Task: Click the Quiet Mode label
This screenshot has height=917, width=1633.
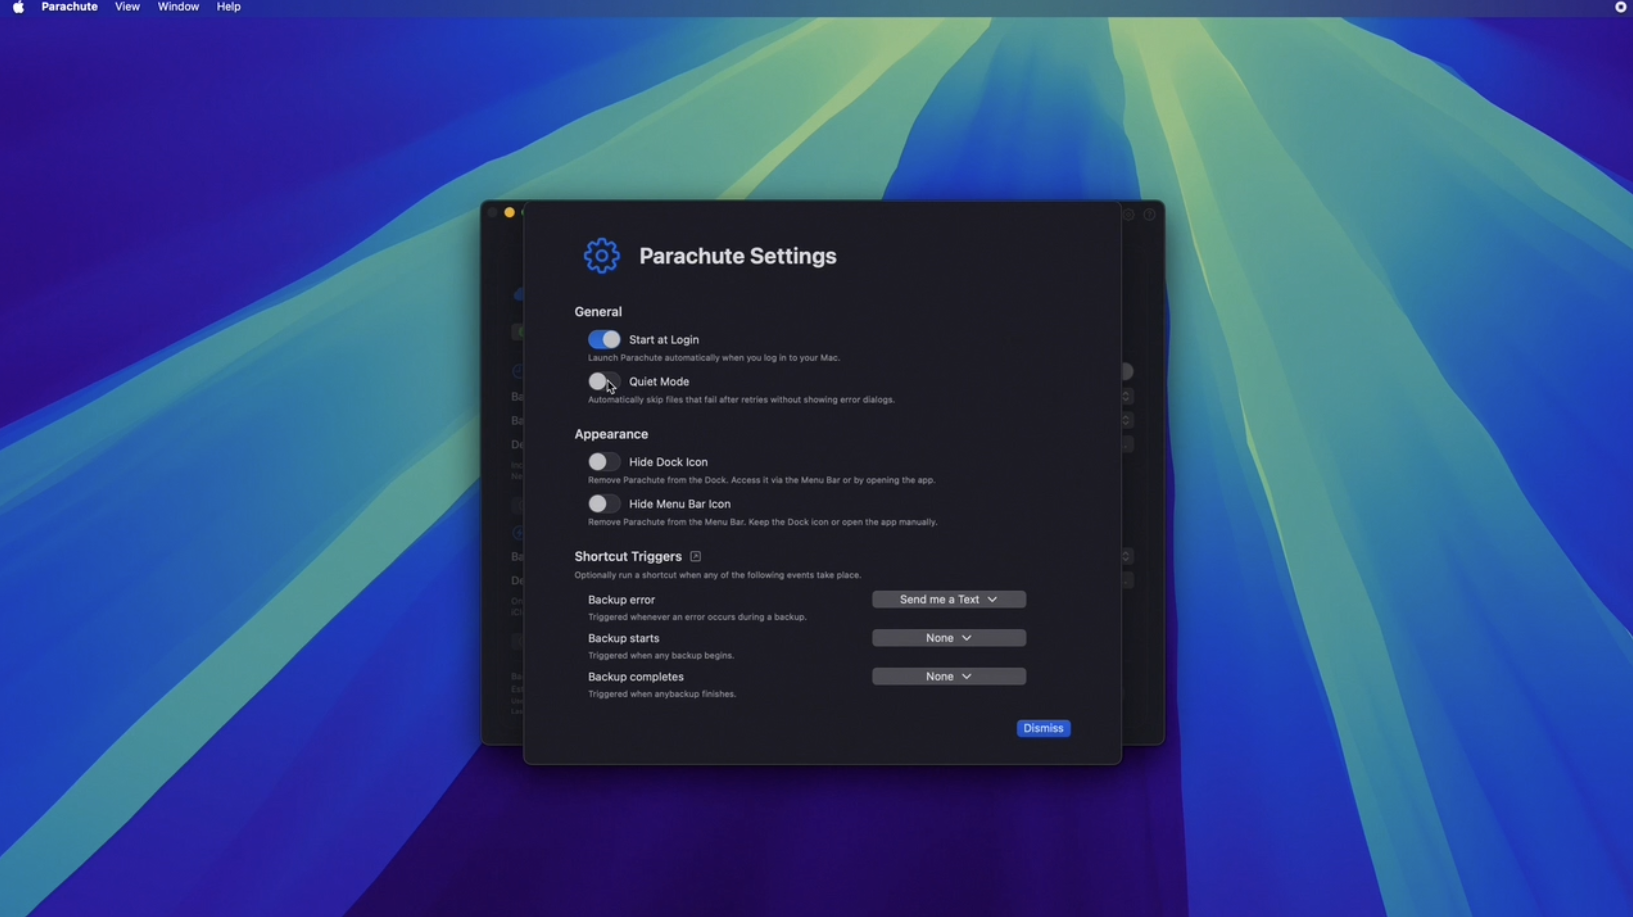Action: pos(659,381)
